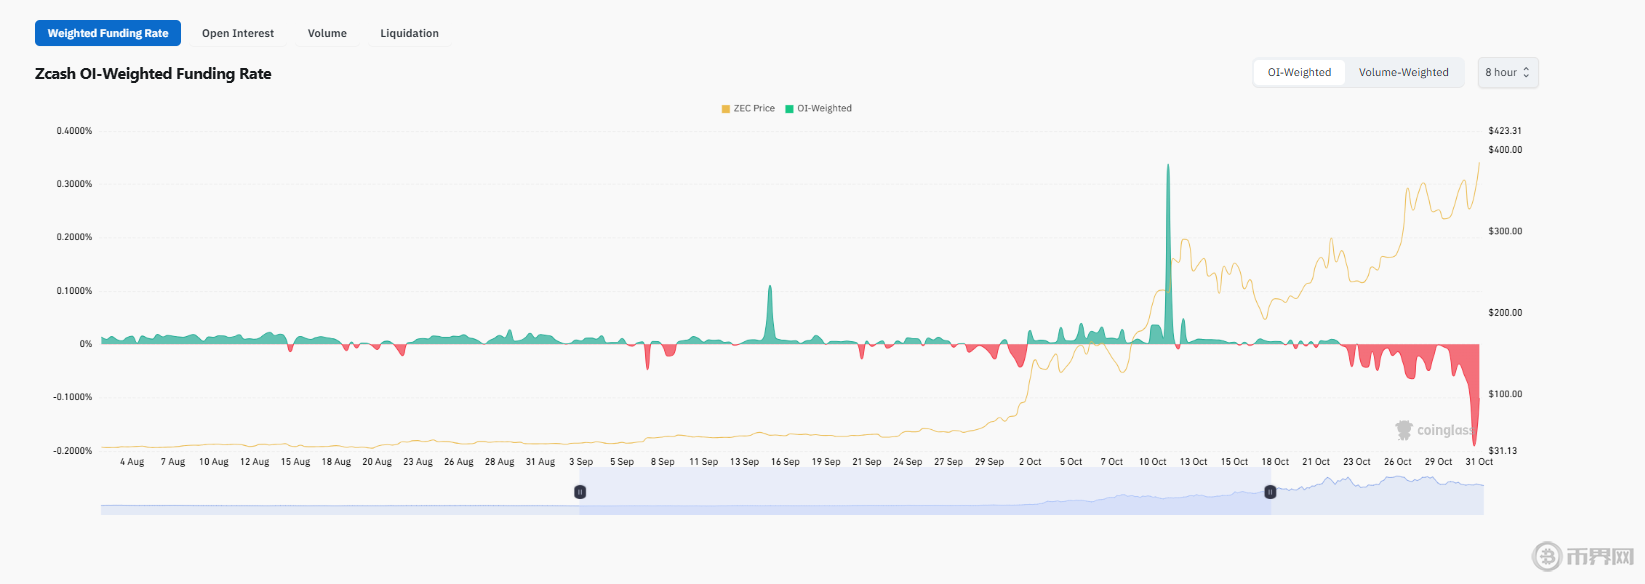
Task: Open the Weighted Funding Rate tab
Action: coord(108,33)
